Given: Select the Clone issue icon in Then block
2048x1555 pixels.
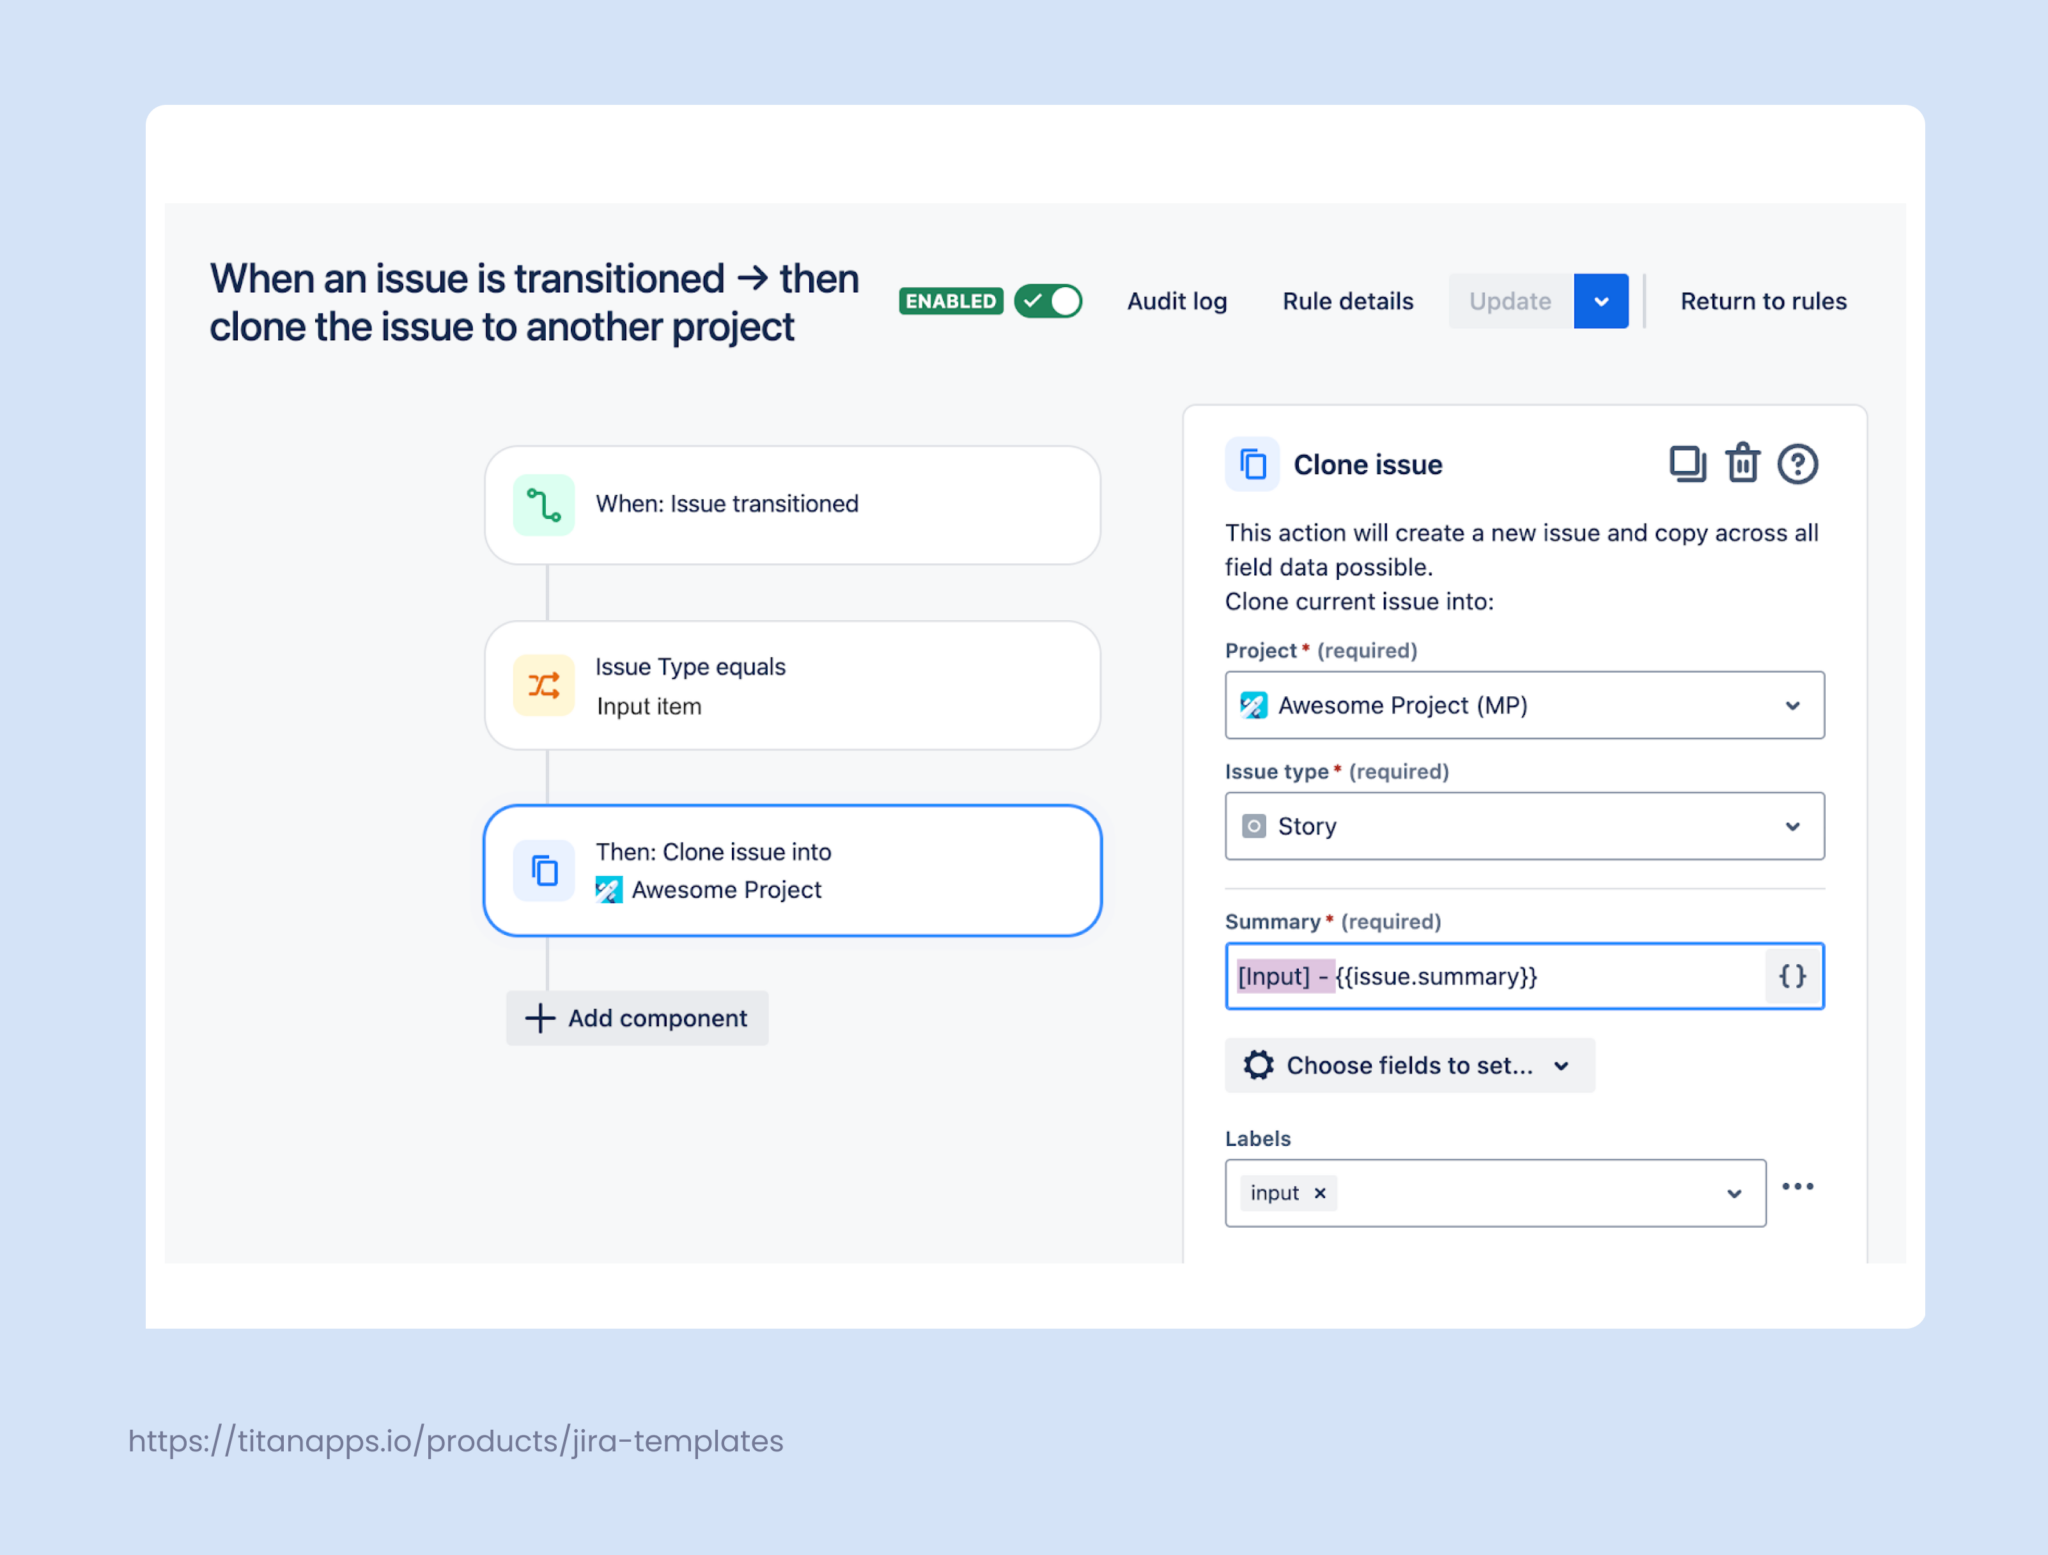Looking at the screenshot, I should tap(543, 870).
